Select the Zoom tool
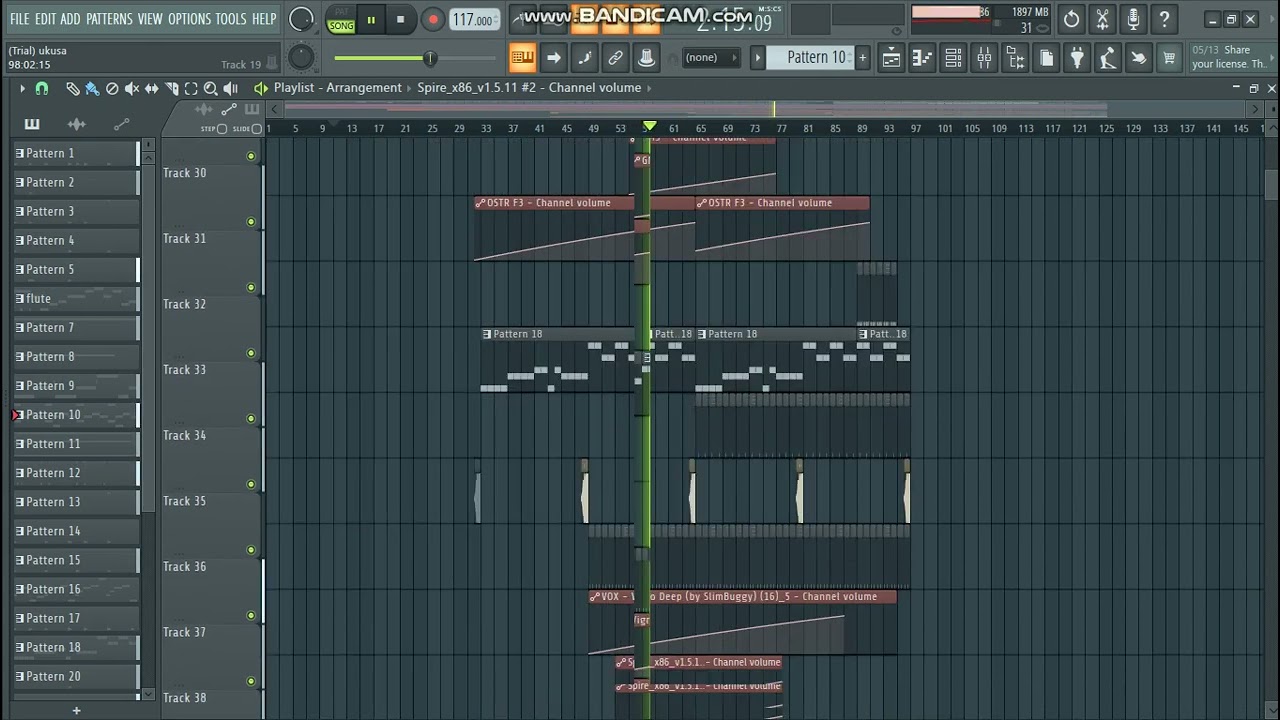Screen dimensions: 1280x720 211,89
